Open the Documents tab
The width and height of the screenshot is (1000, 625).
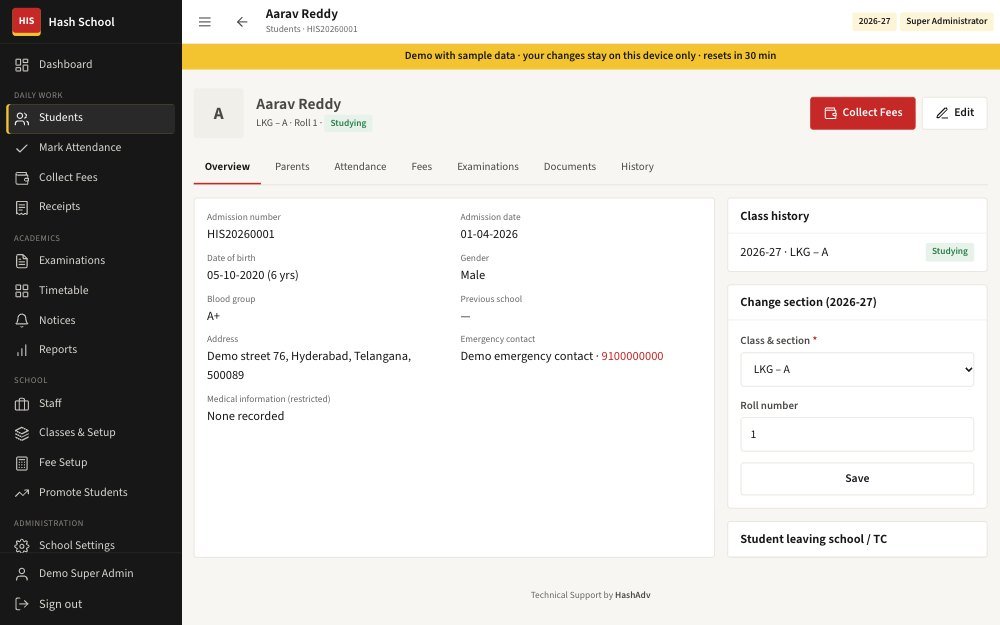pyautogui.click(x=570, y=166)
